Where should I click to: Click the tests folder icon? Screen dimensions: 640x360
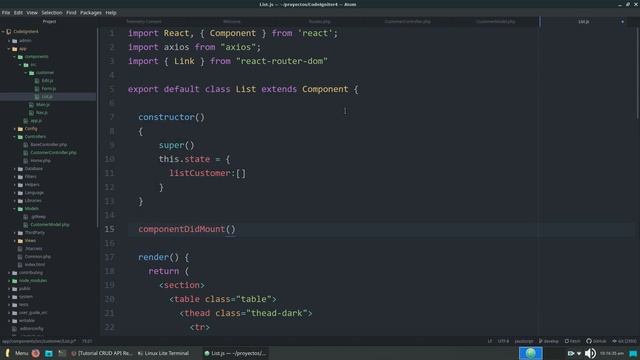click(x=15, y=304)
